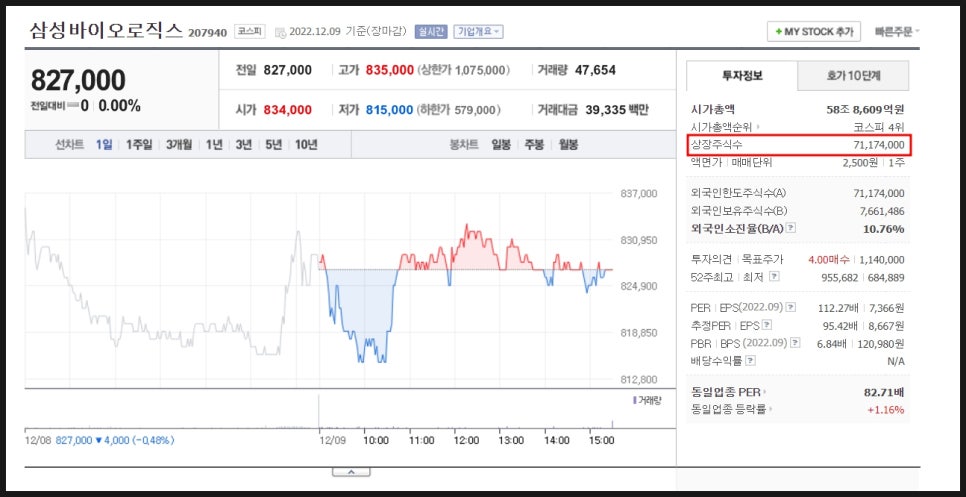Click the stock code 207940
This screenshot has width=966, height=497.
coord(208,33)
